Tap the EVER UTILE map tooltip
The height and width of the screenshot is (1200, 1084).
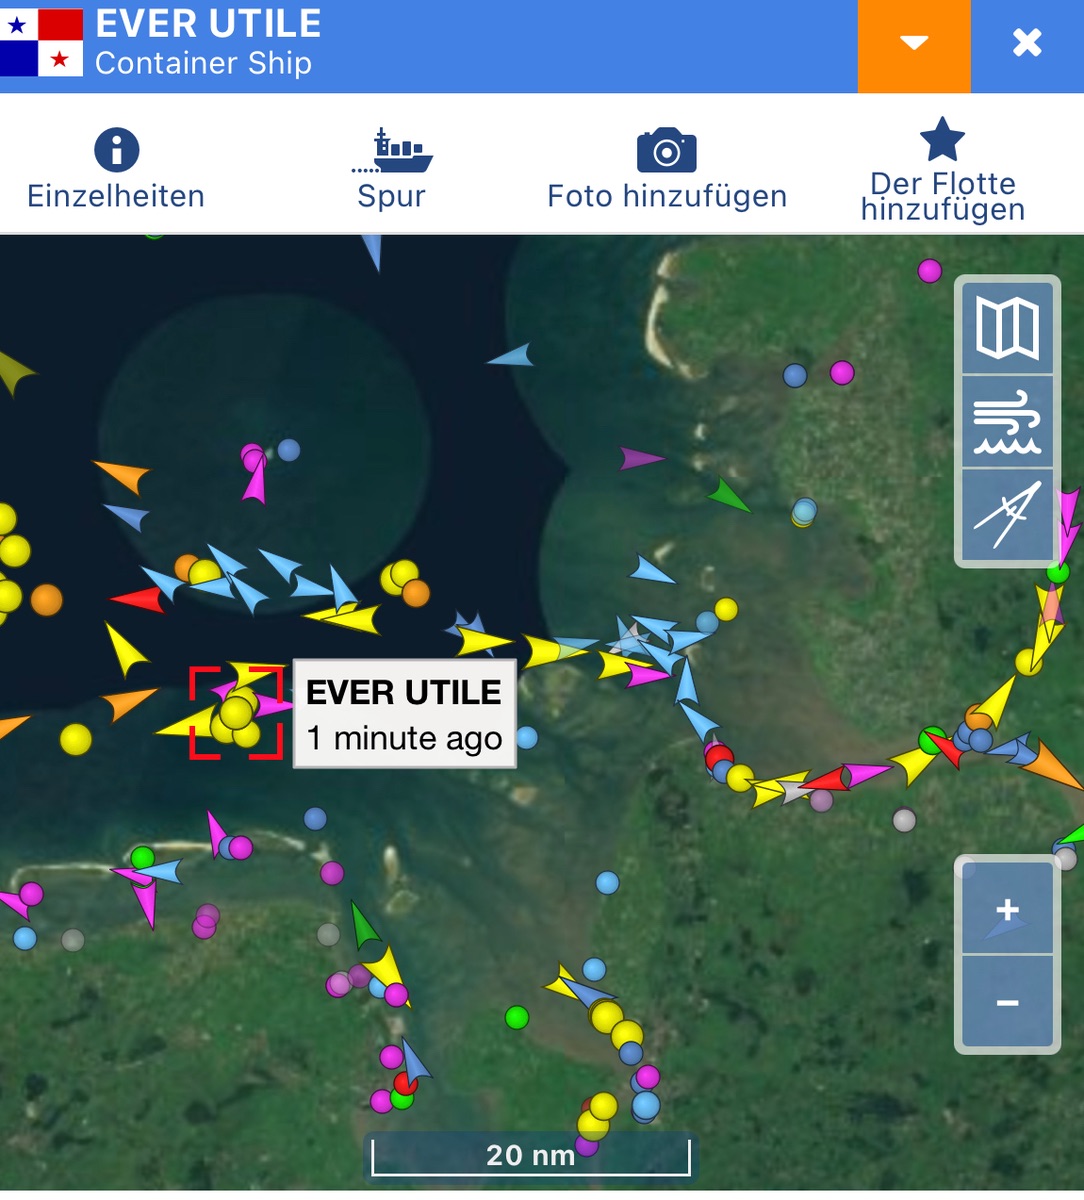[x=404, y=714]
